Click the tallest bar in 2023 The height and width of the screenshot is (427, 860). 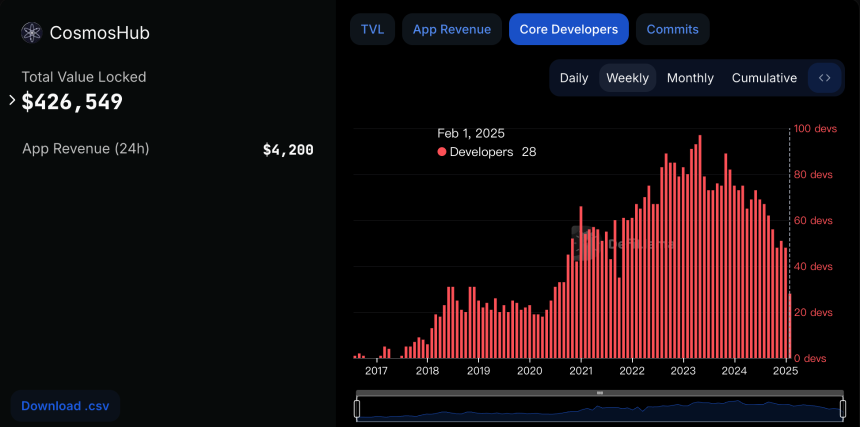700,246
